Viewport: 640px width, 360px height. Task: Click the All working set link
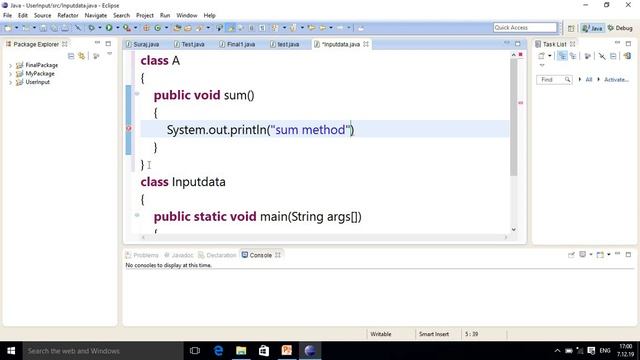pos(589,80)
